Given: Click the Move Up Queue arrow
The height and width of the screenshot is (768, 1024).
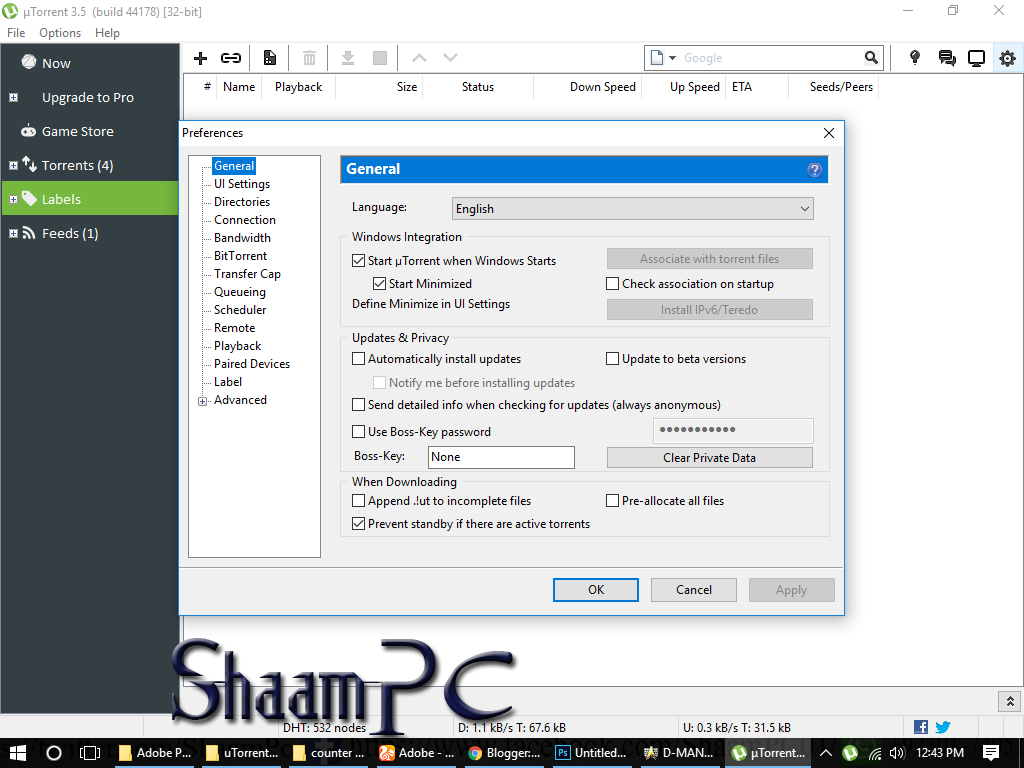Looking at the screenshot, I should click(419, 58).
